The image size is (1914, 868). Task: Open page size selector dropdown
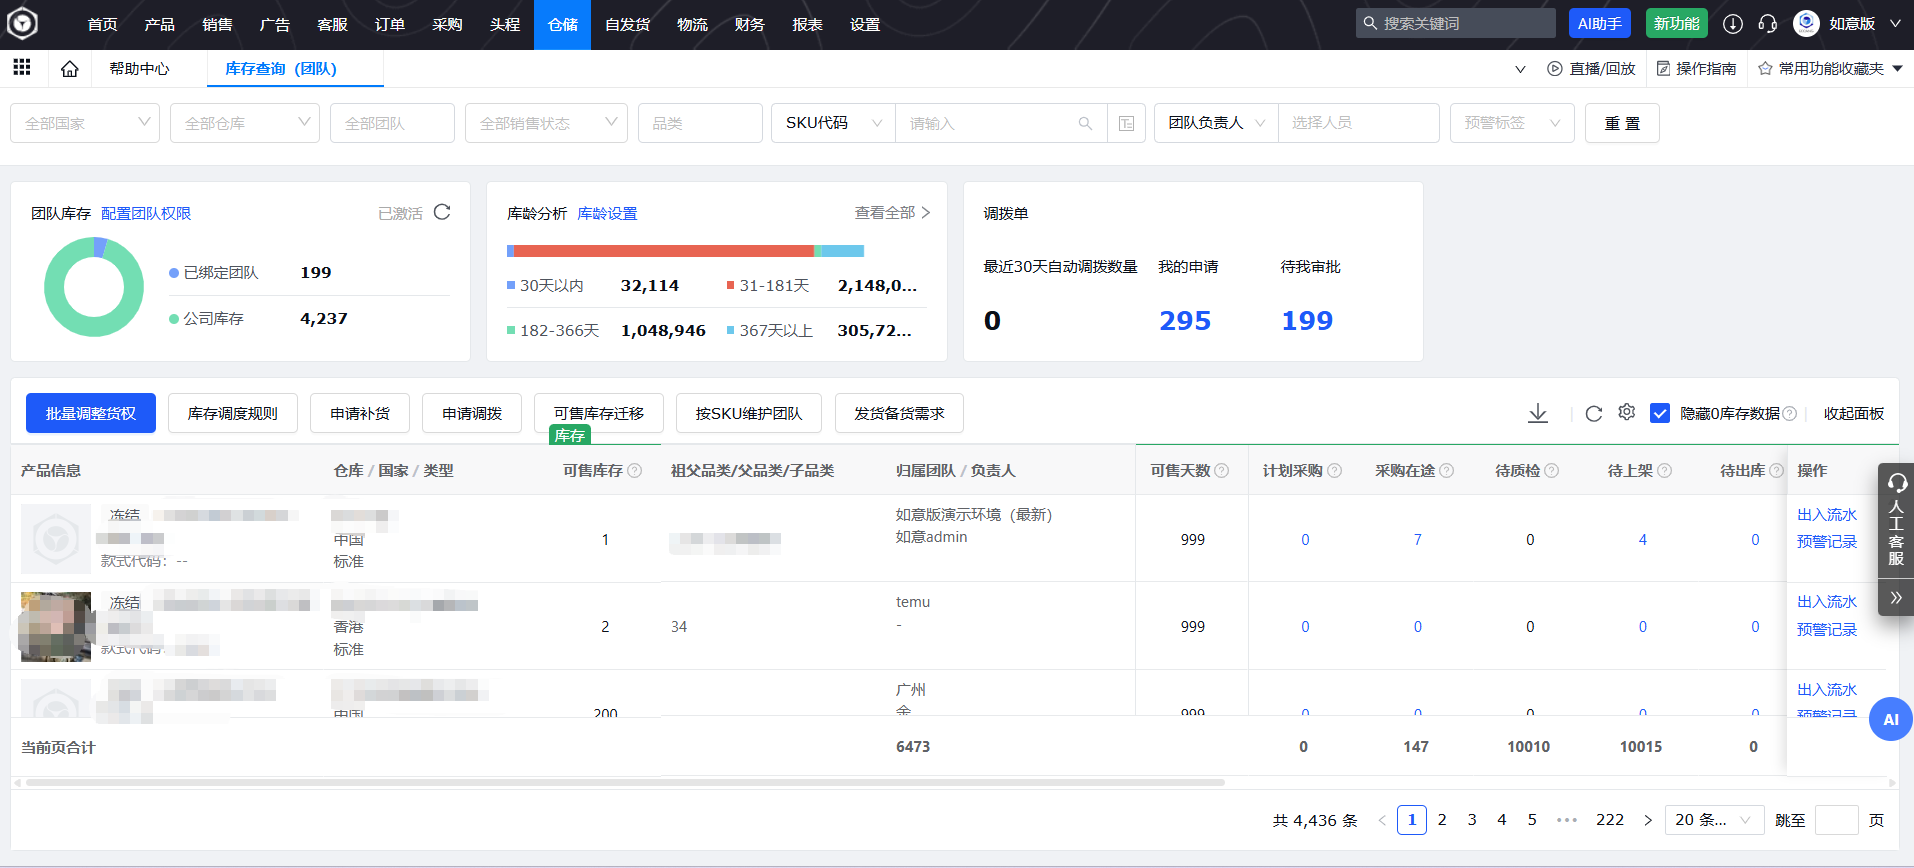(x=1714, y=820)
